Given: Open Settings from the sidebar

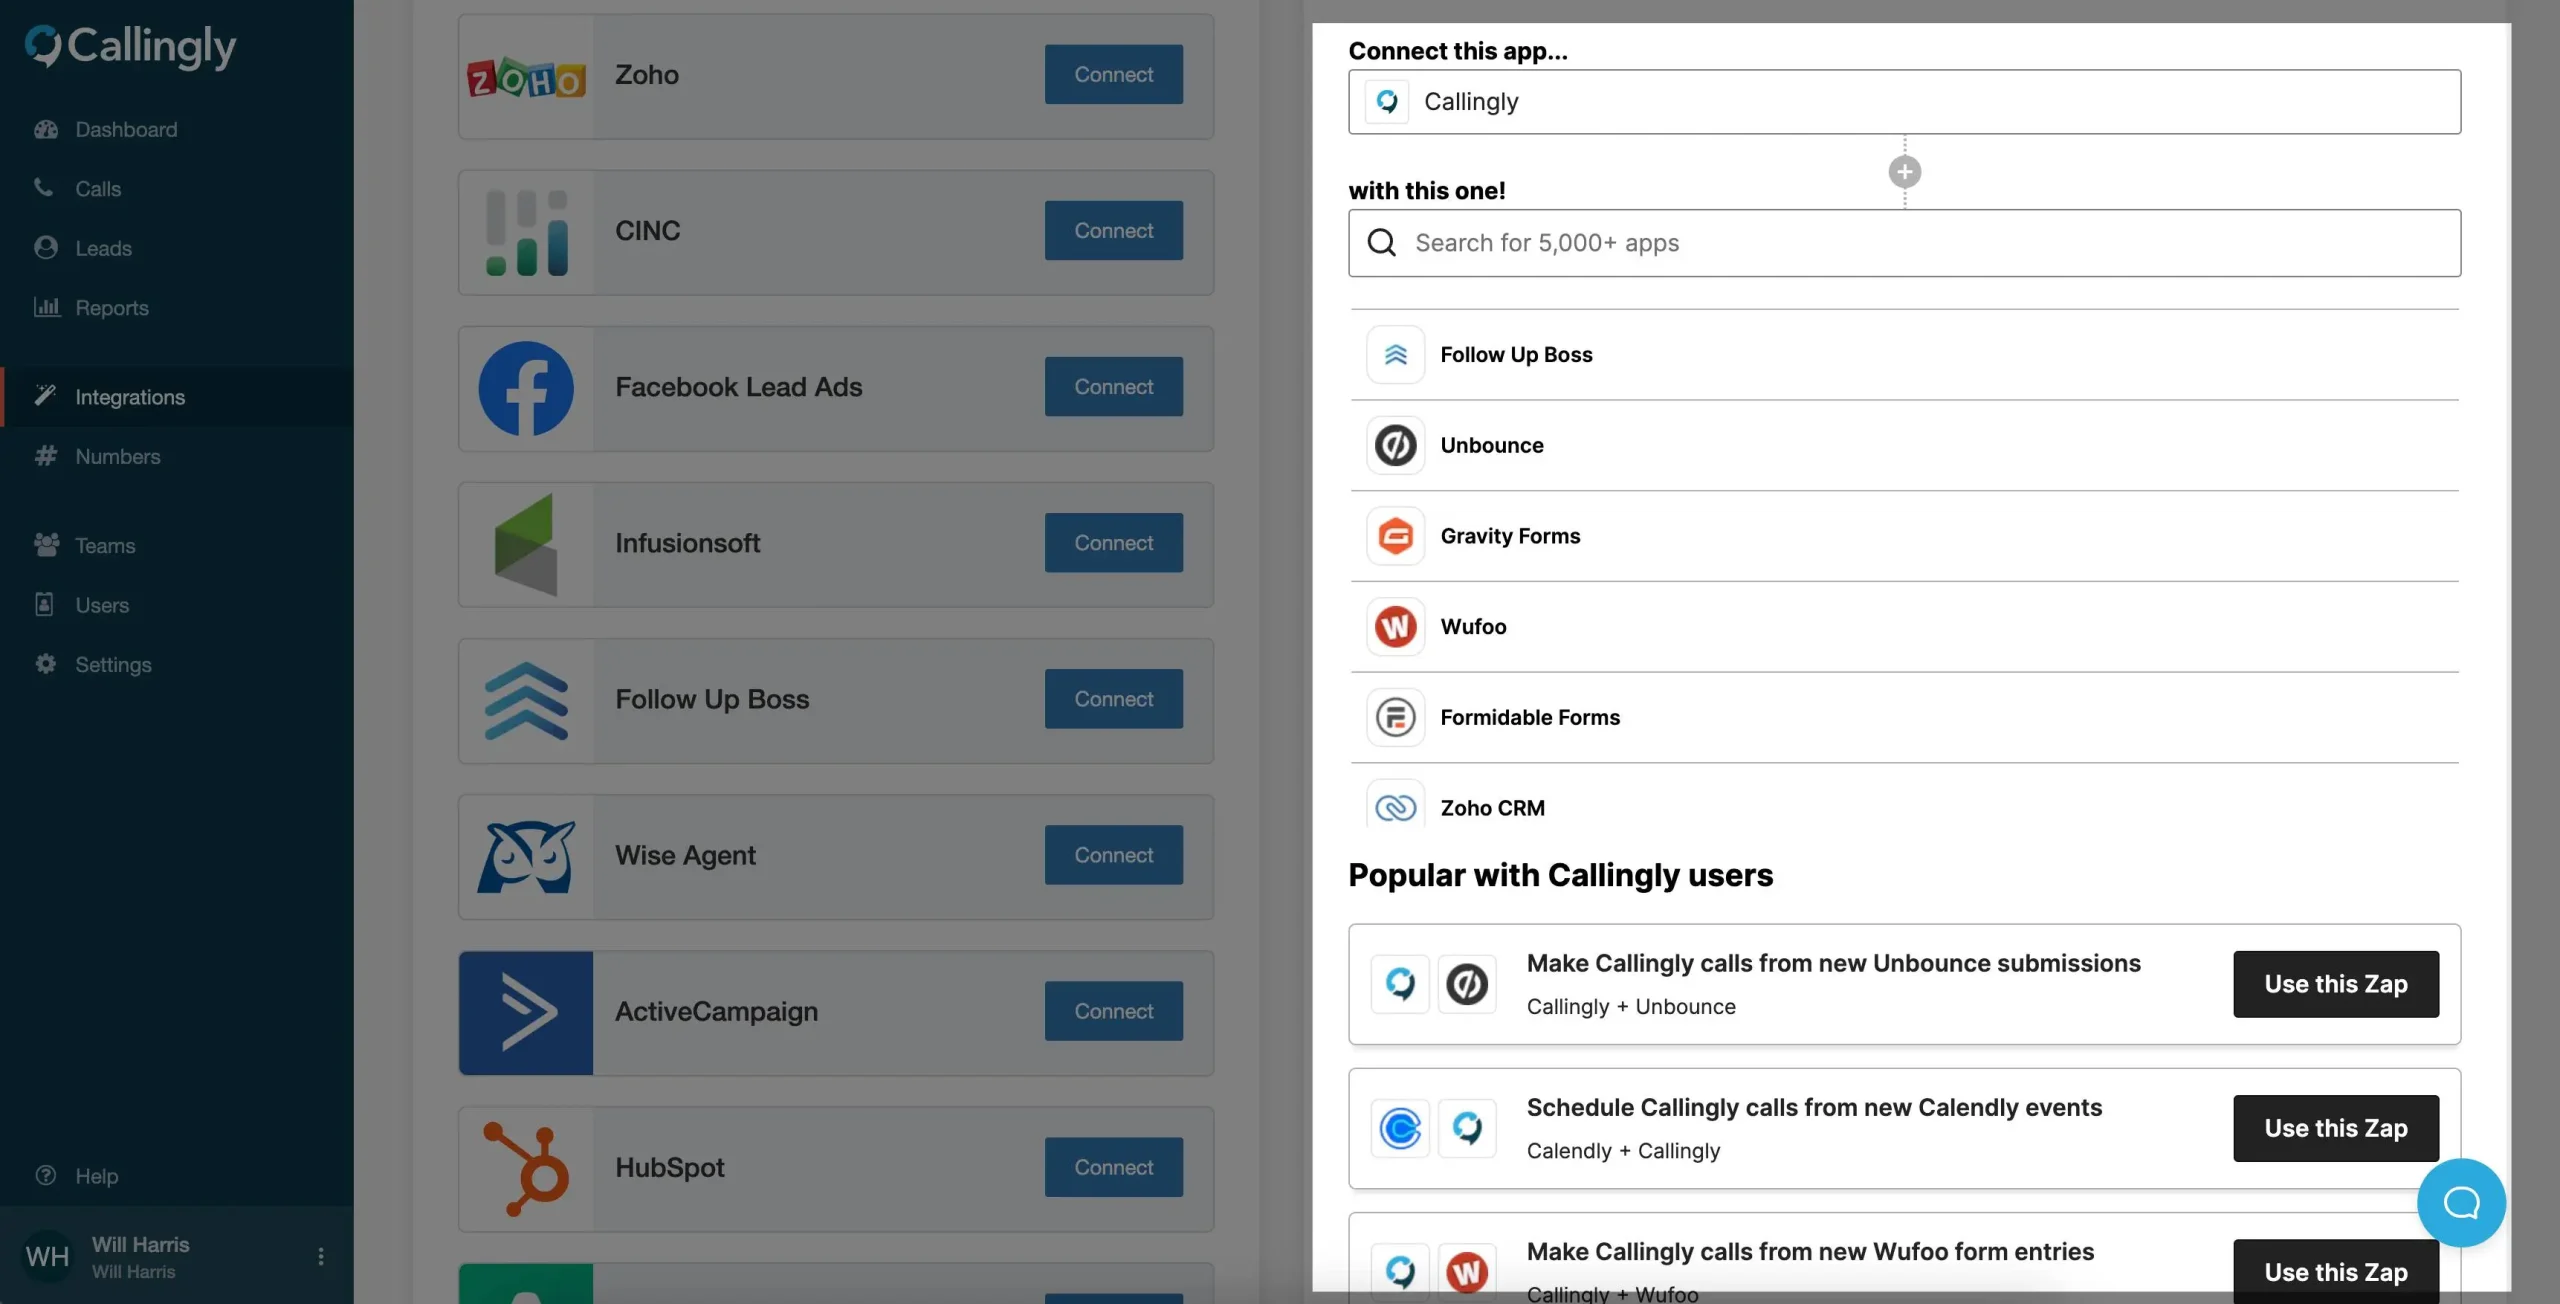Looking at the screenshot, I should pyautogui.click(x=113, y=665).
